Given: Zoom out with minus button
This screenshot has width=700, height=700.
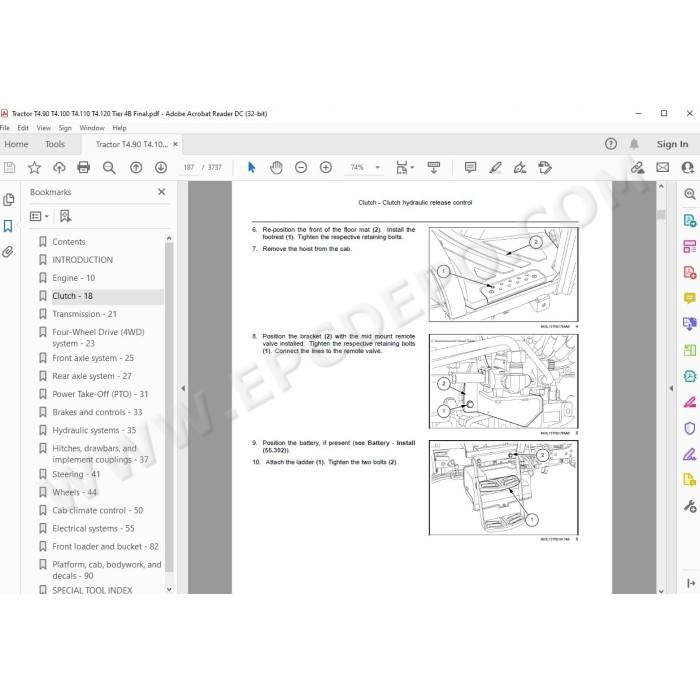Looking at the screenshot, I should pos(301,167).
